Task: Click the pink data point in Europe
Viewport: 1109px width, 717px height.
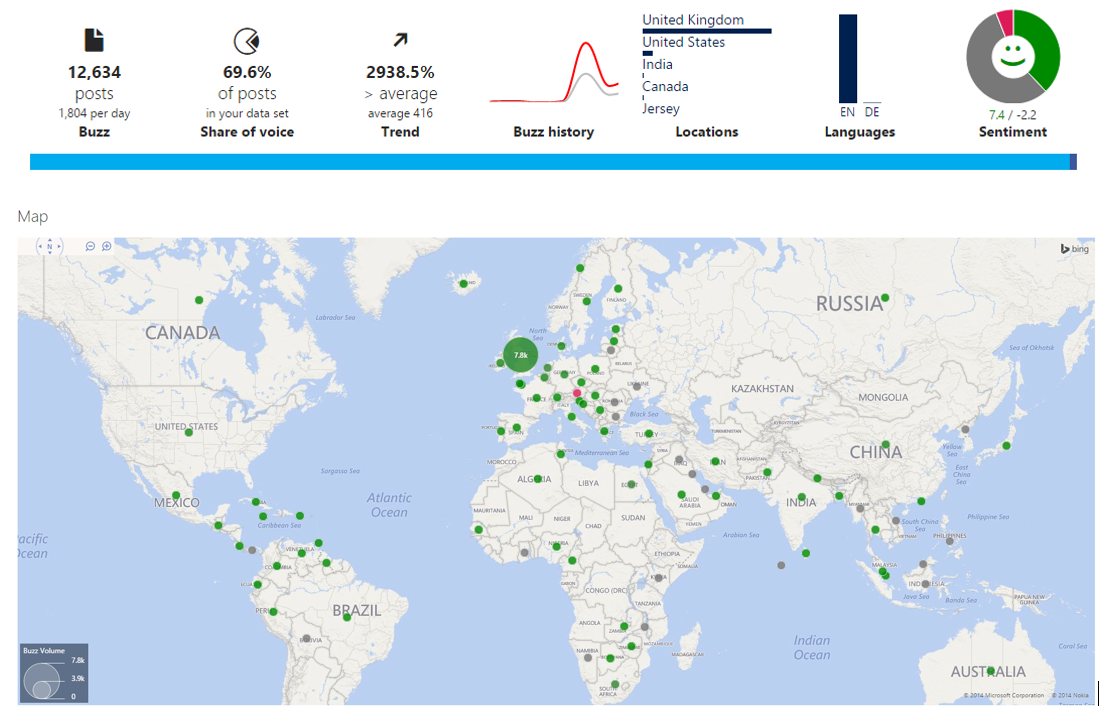Action: (577, 393)
